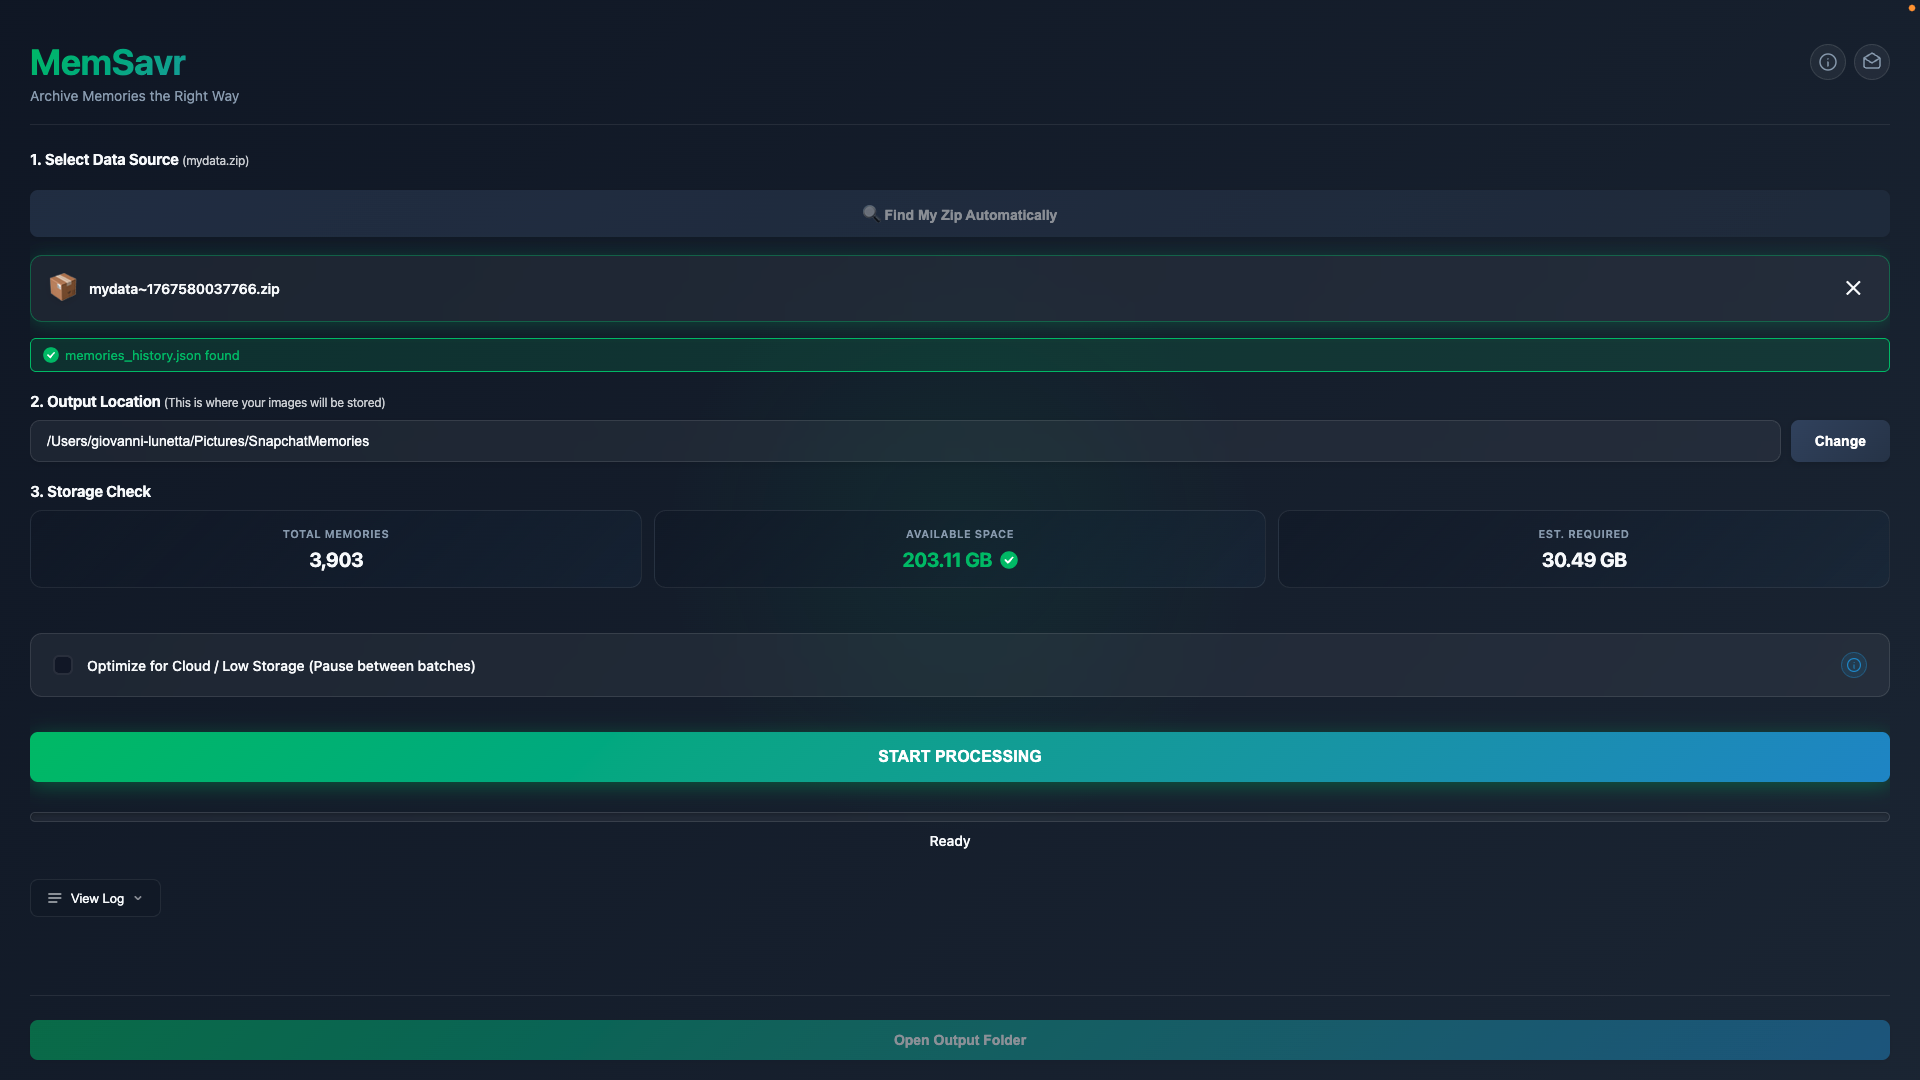The image size is (1920, 1080).
Task: Click the log list icon inside the View Log button
Action: coord(55,897)
